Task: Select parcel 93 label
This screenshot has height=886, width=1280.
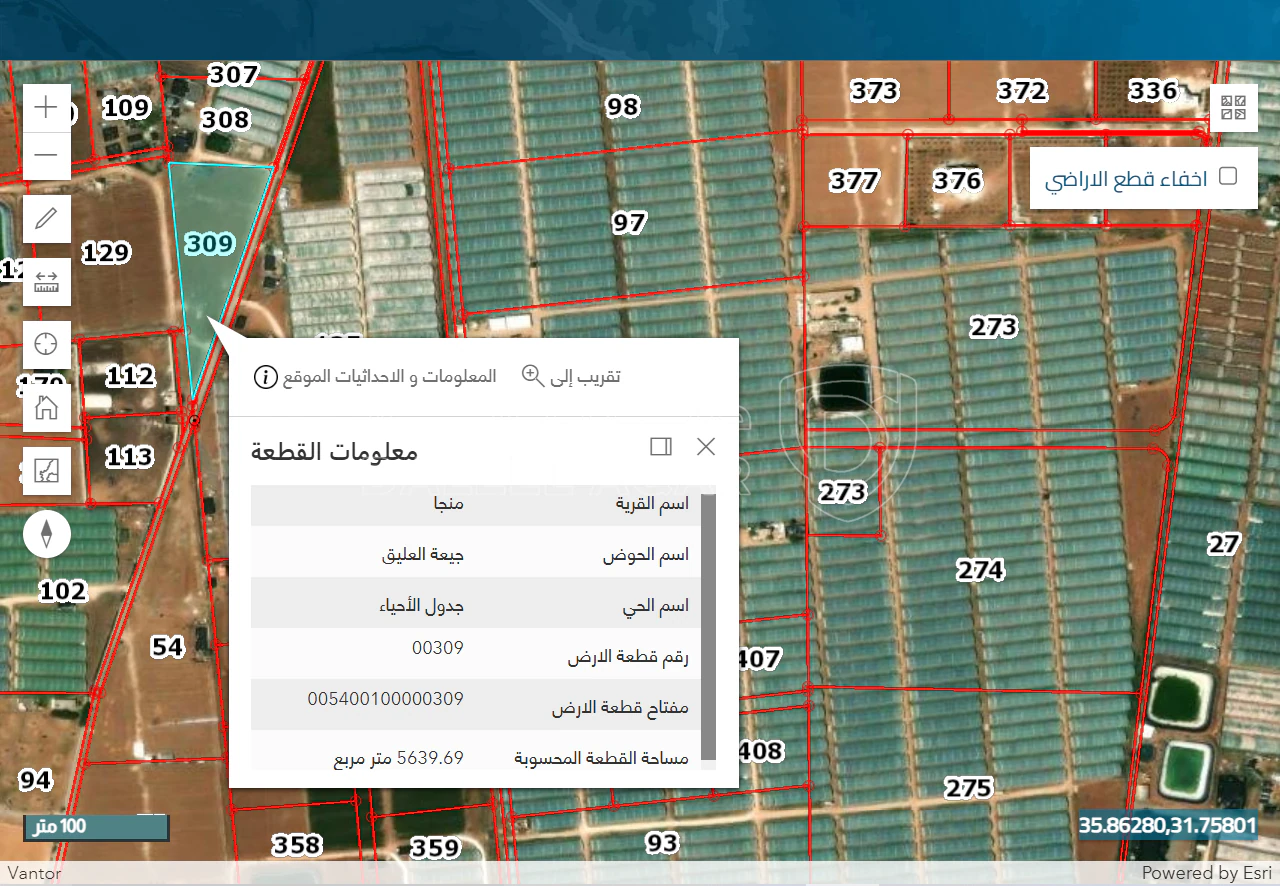Action: [x=662, y=843]
